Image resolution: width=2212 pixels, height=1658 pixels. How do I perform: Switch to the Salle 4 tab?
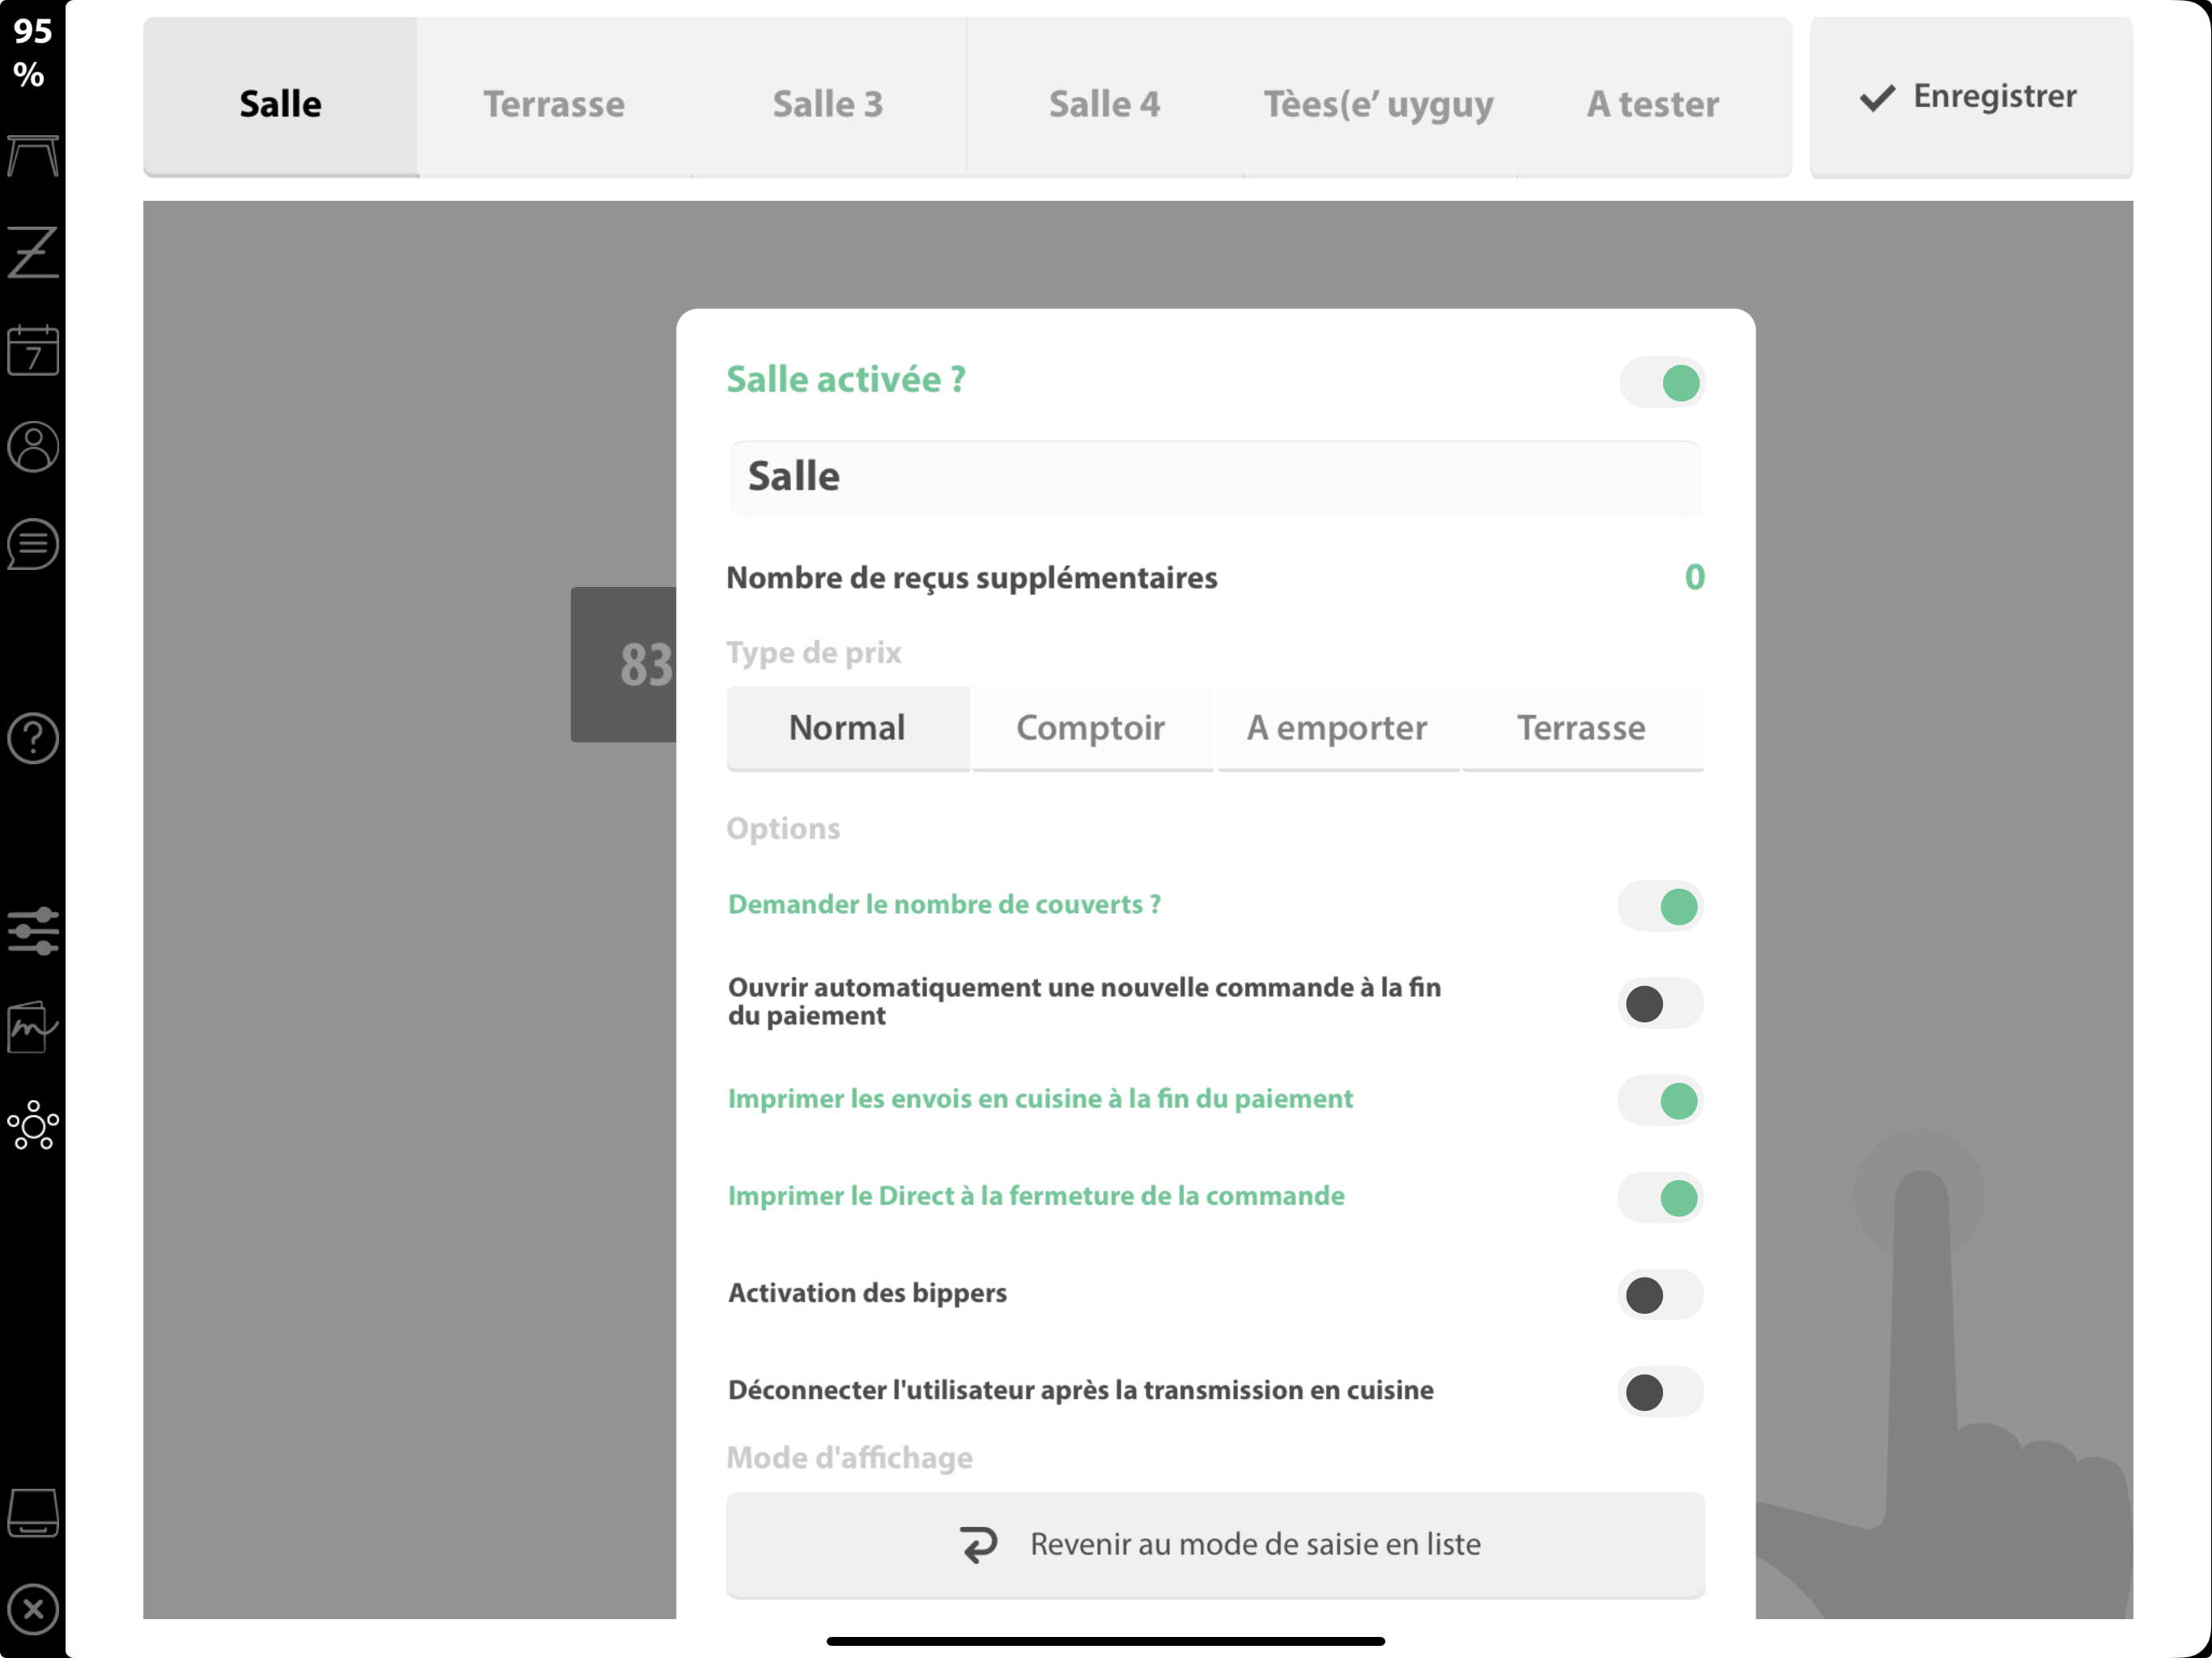1104,97
